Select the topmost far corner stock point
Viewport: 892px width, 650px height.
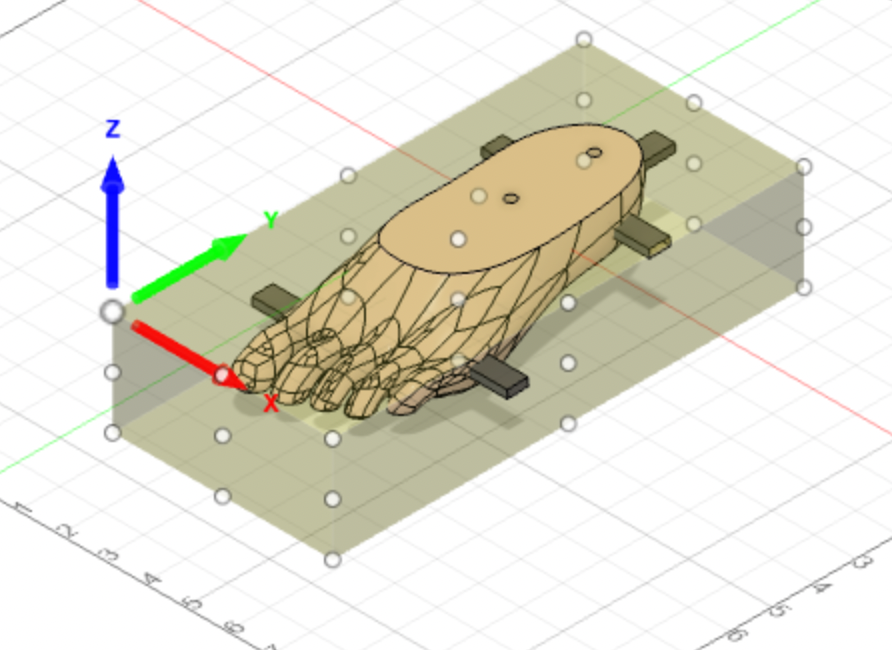coord(584,40)
